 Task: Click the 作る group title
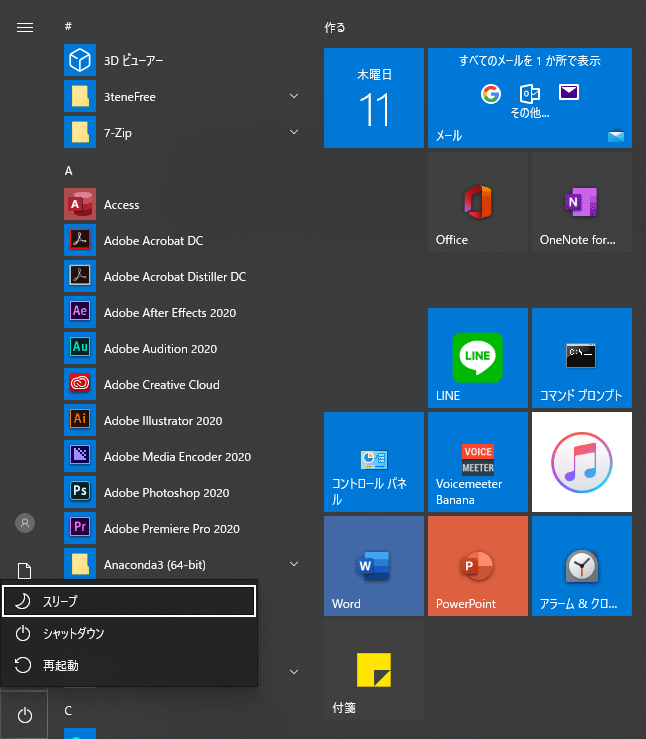[x=335, y=28]
